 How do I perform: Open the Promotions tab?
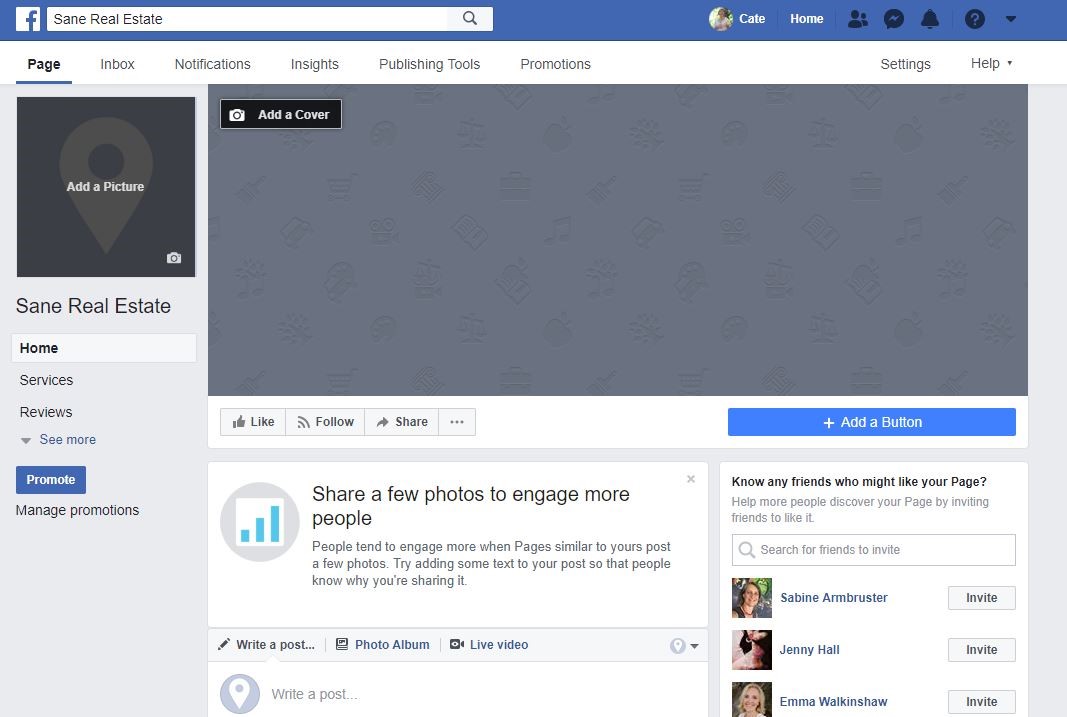pyautogui.click(x=555, y=64)
